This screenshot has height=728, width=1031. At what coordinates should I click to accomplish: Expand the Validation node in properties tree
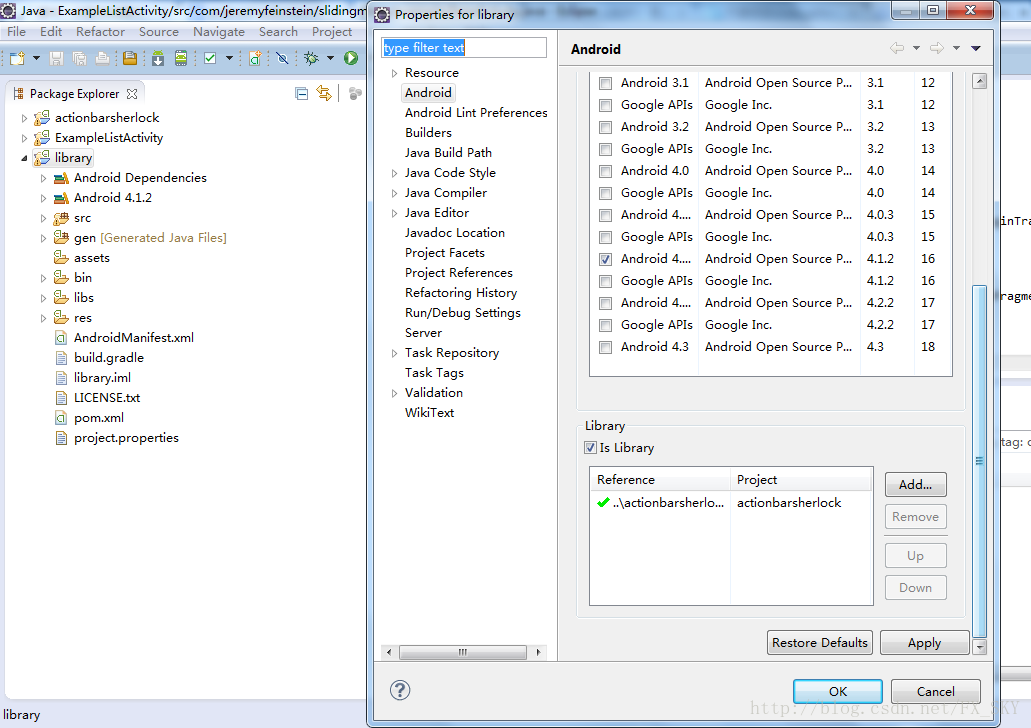(394, 393)
